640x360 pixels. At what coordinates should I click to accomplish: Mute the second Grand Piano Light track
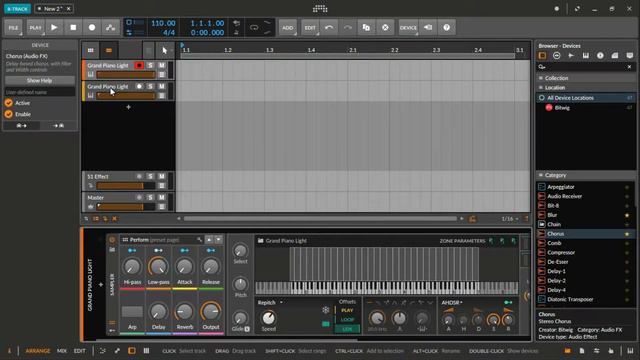(162, 87)
